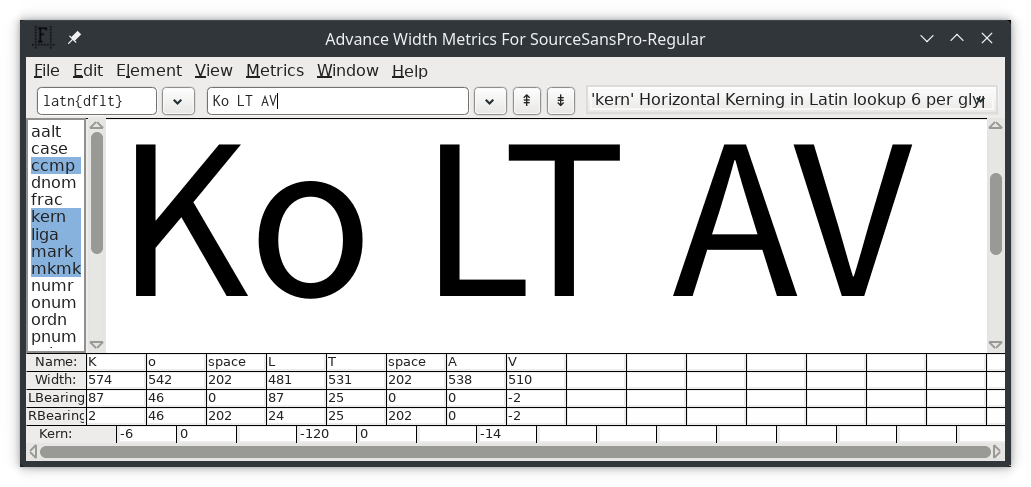
Task: Click the Width value 481
Action: [x=296, y=380]
